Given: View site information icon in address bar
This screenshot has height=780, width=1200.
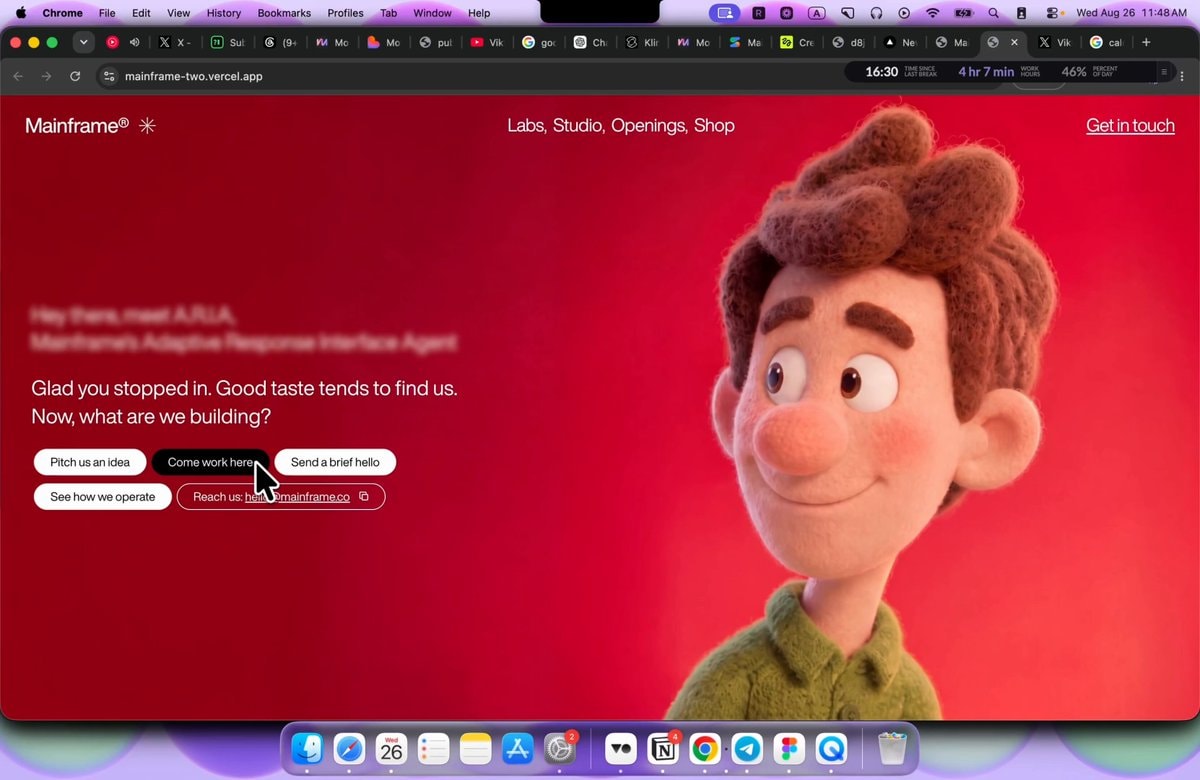Looking at the screenshot, I should (x=110, y=76).
